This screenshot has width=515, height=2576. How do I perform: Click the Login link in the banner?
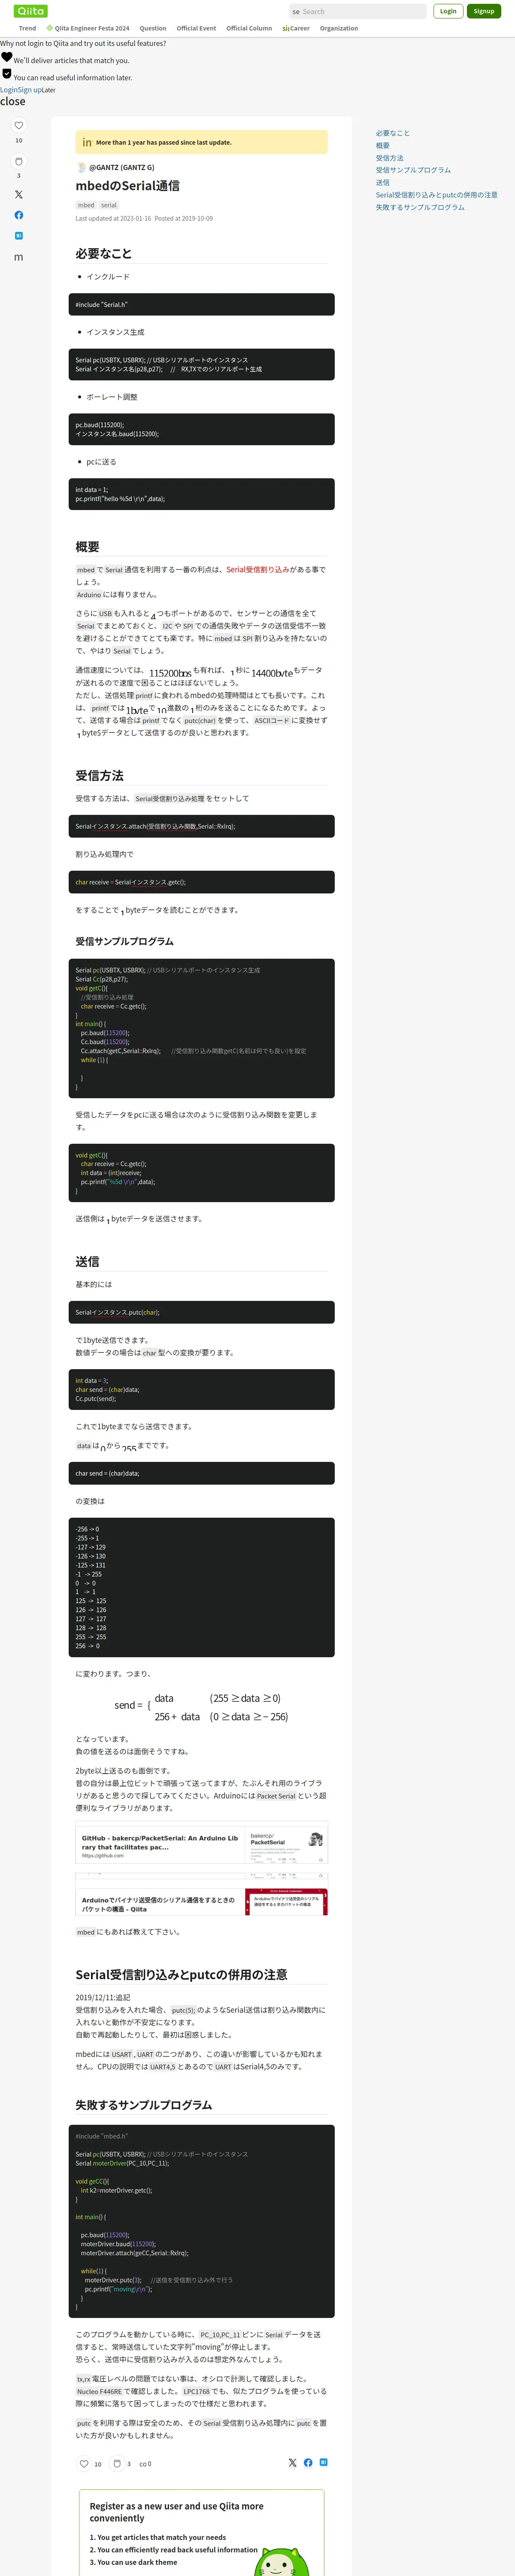pyautogui.click(x=8, y=90)
